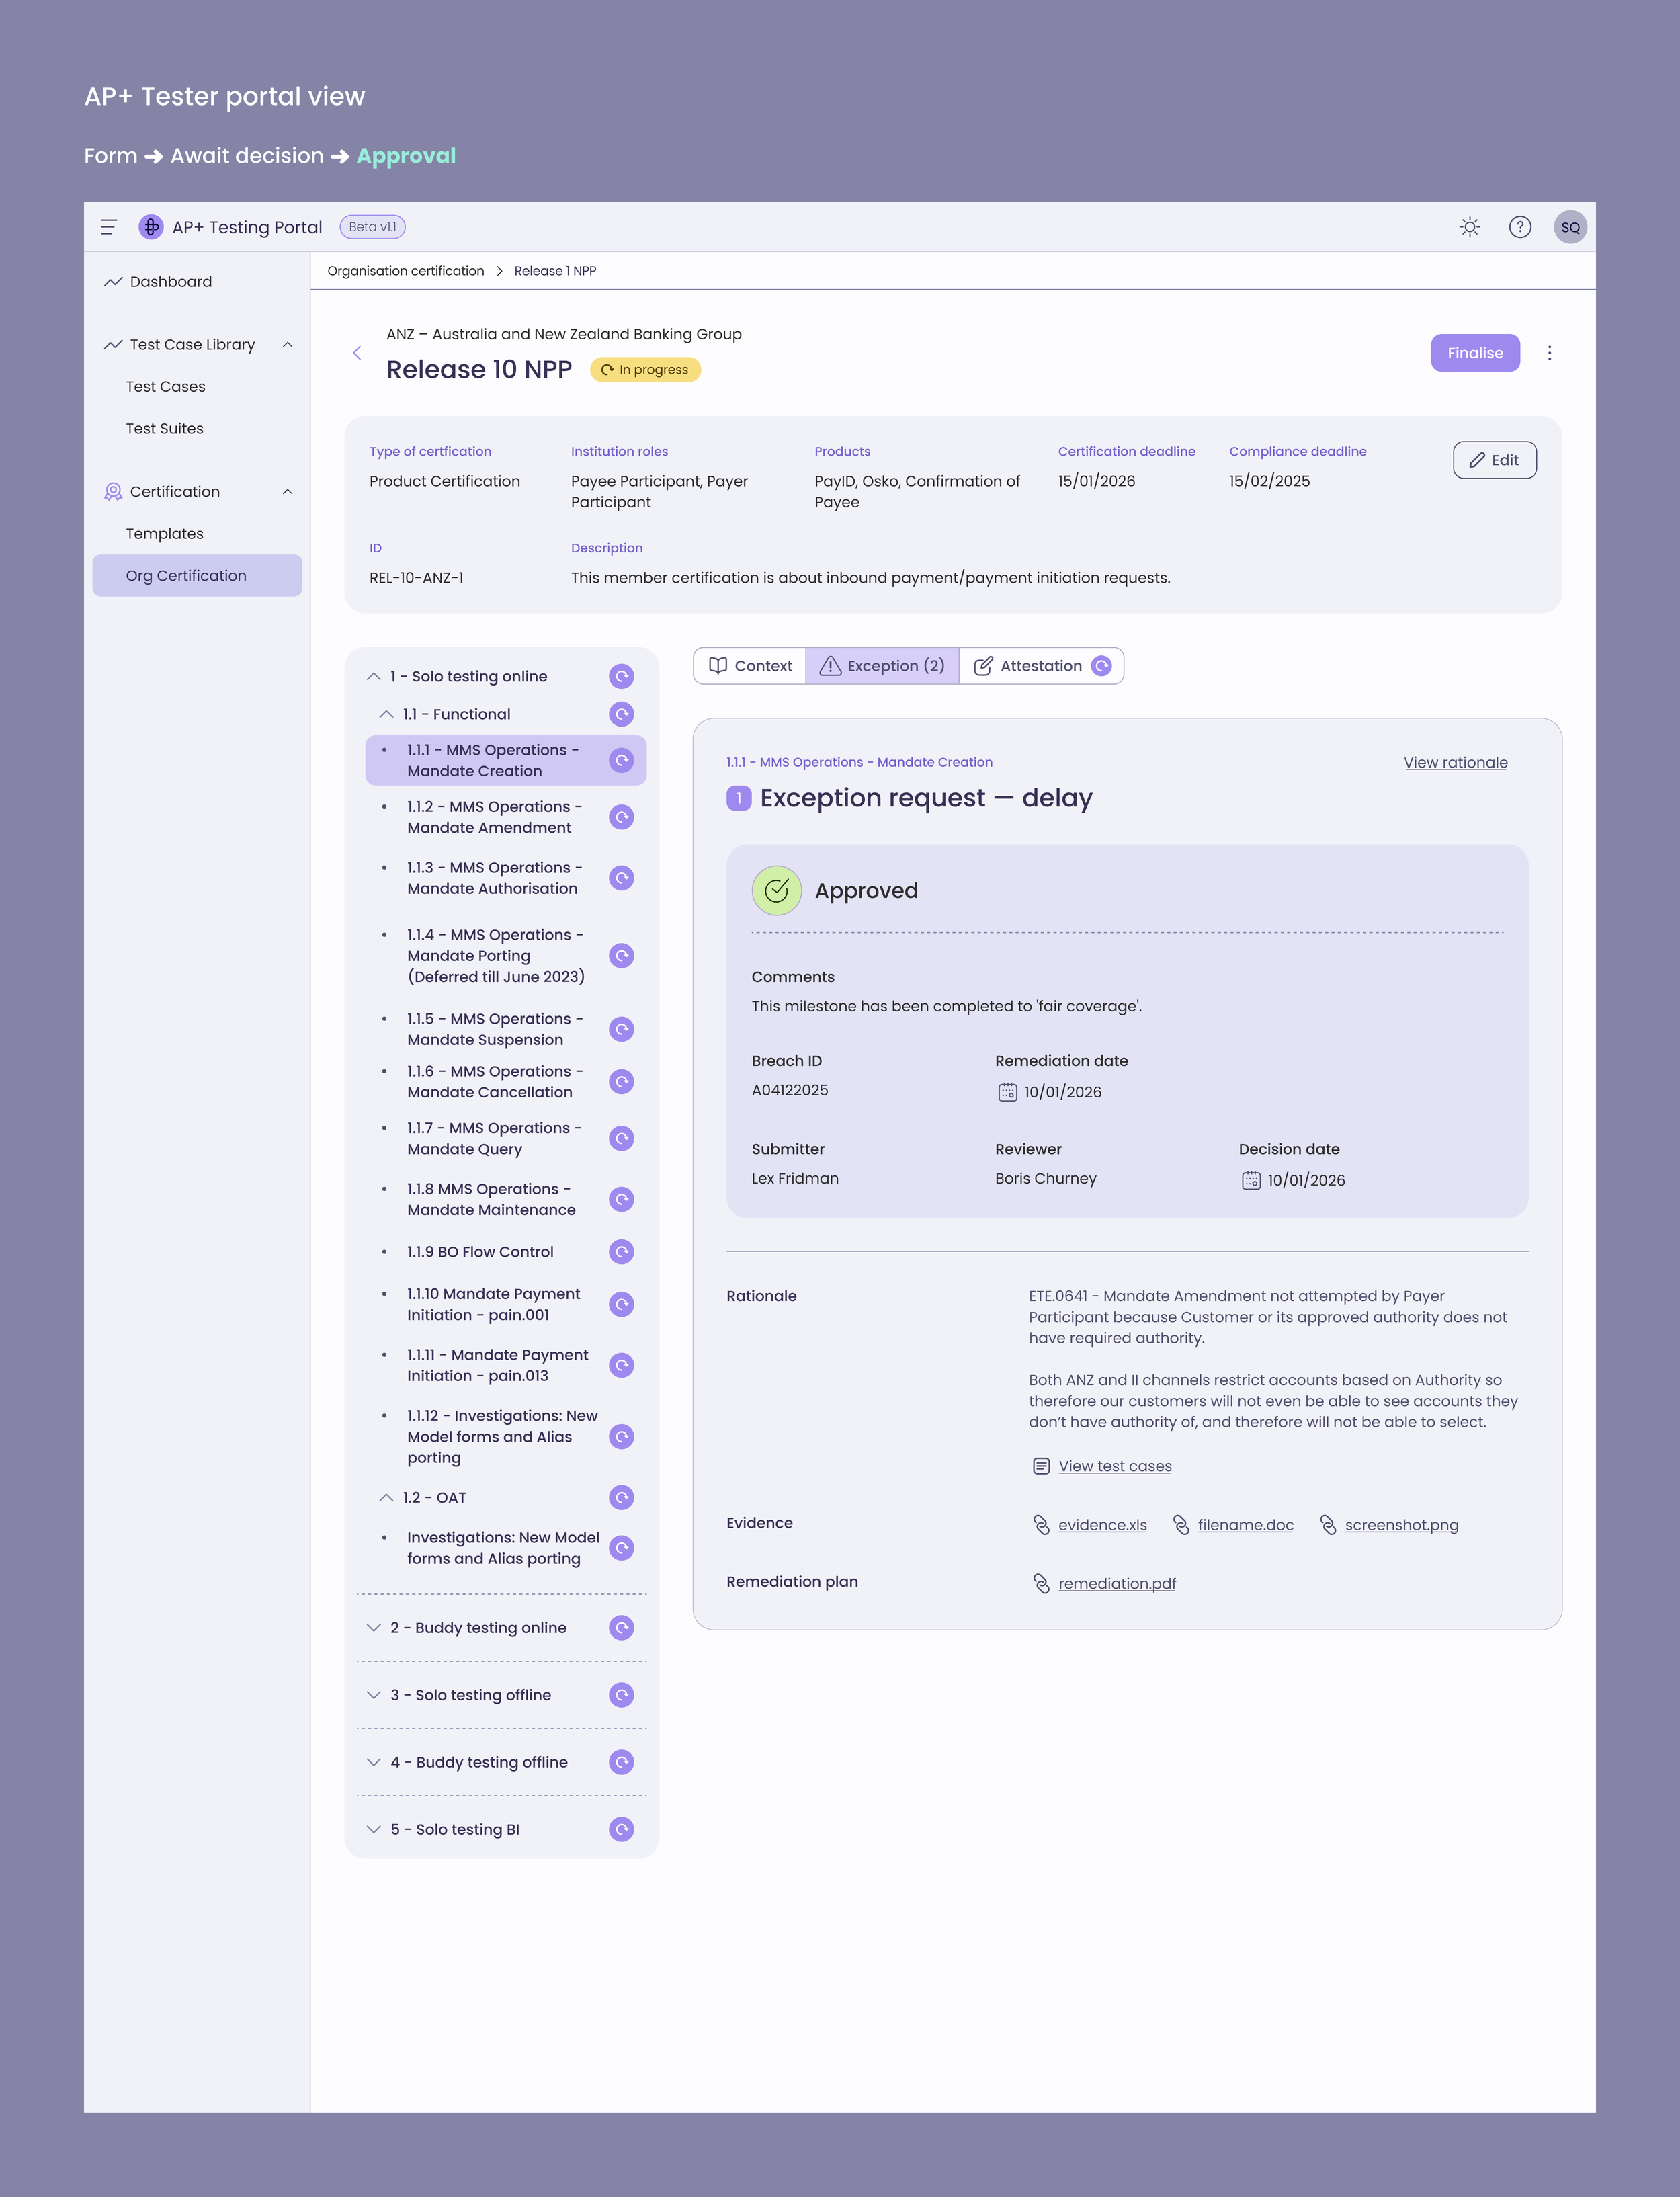
Task: Click the SQ user avatar
Action: tap(1570, 227)
